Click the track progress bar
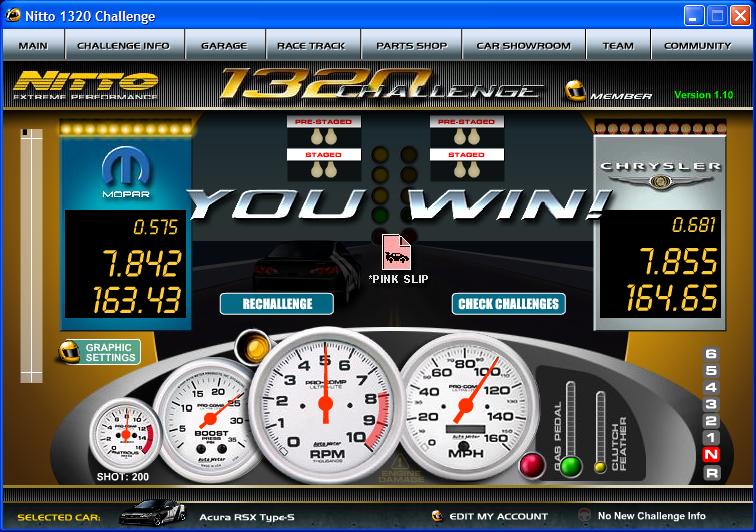756x532 pixels. click(31, 255)
